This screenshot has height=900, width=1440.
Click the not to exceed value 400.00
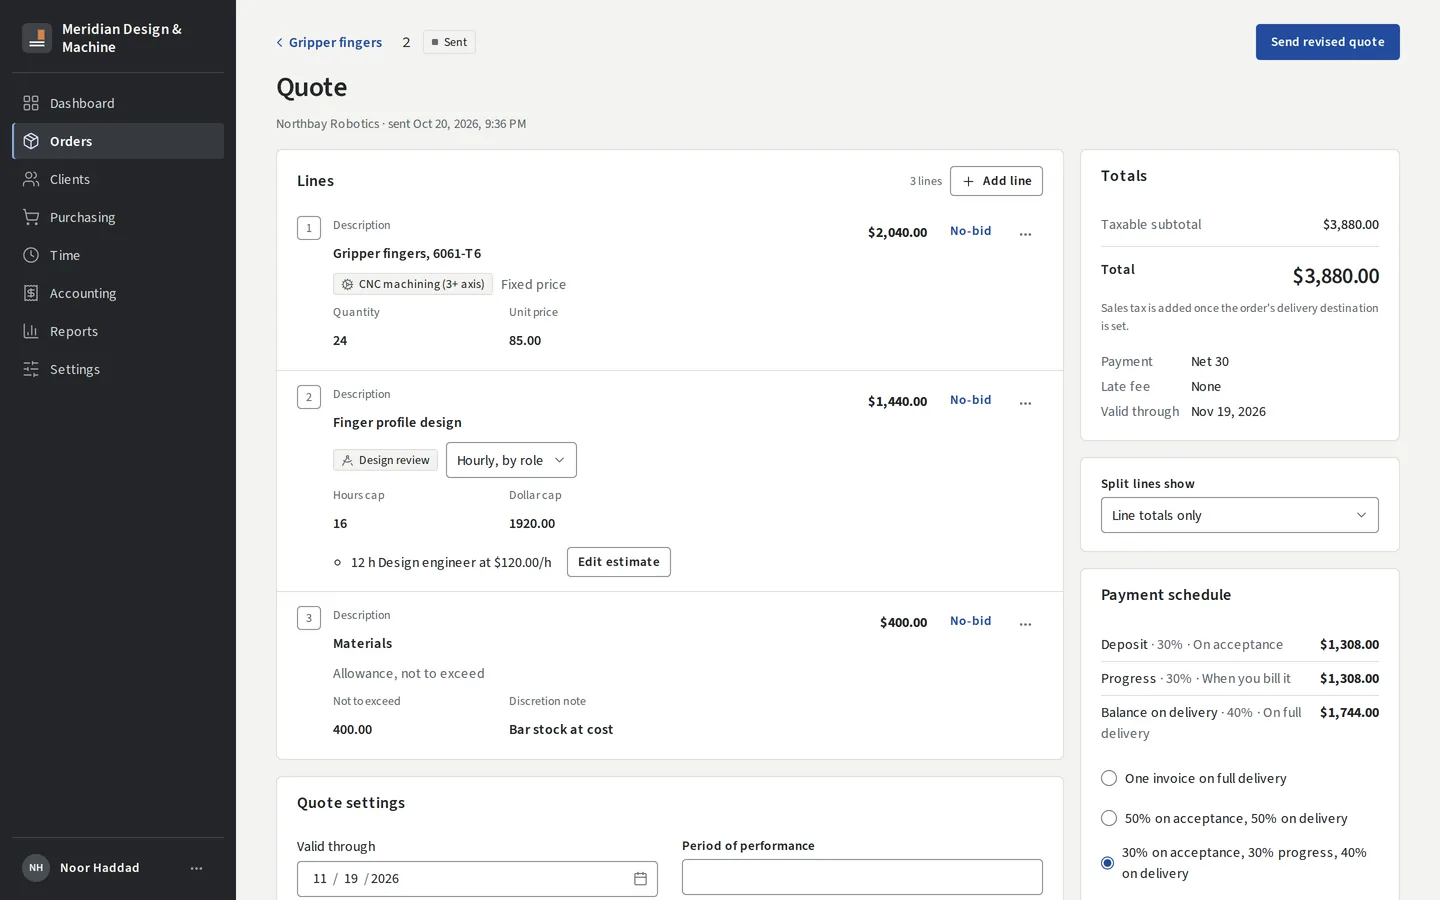352,730
